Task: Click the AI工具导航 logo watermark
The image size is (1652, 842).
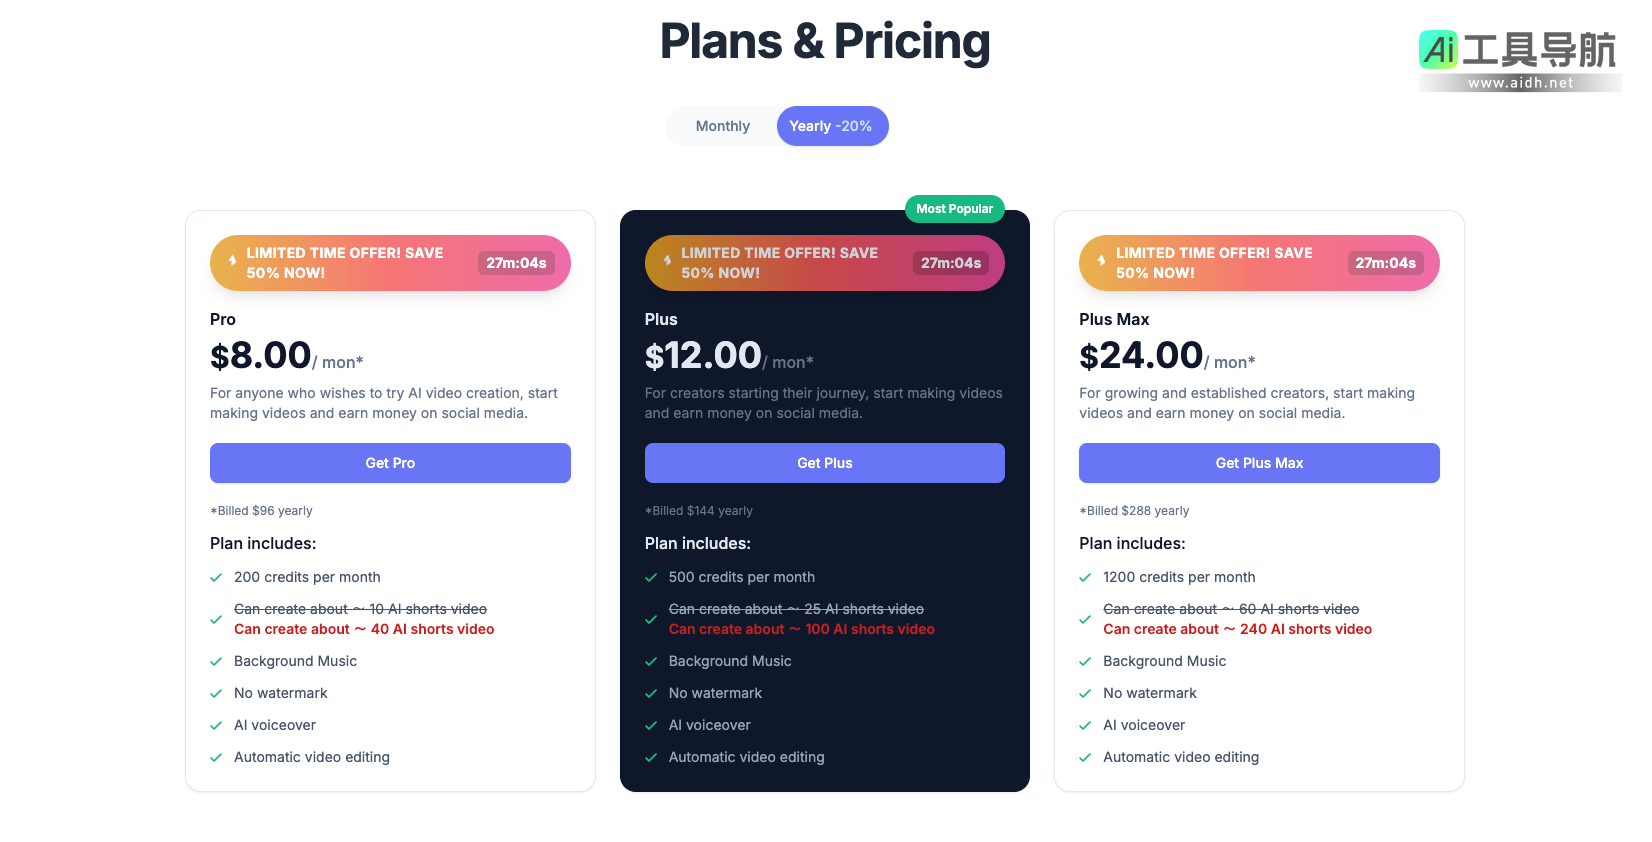Action: tap(1518, 50)
